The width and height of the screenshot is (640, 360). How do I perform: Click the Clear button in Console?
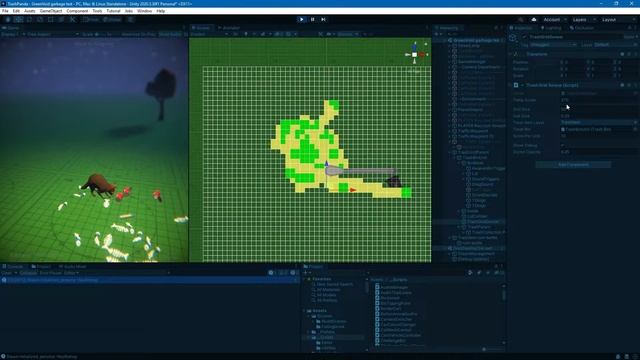point(6,273)
